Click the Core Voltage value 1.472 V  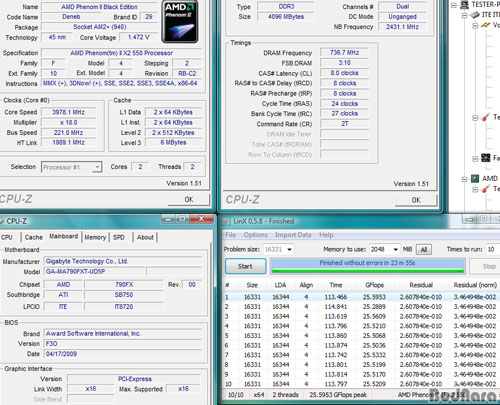[x=139, y=37]
